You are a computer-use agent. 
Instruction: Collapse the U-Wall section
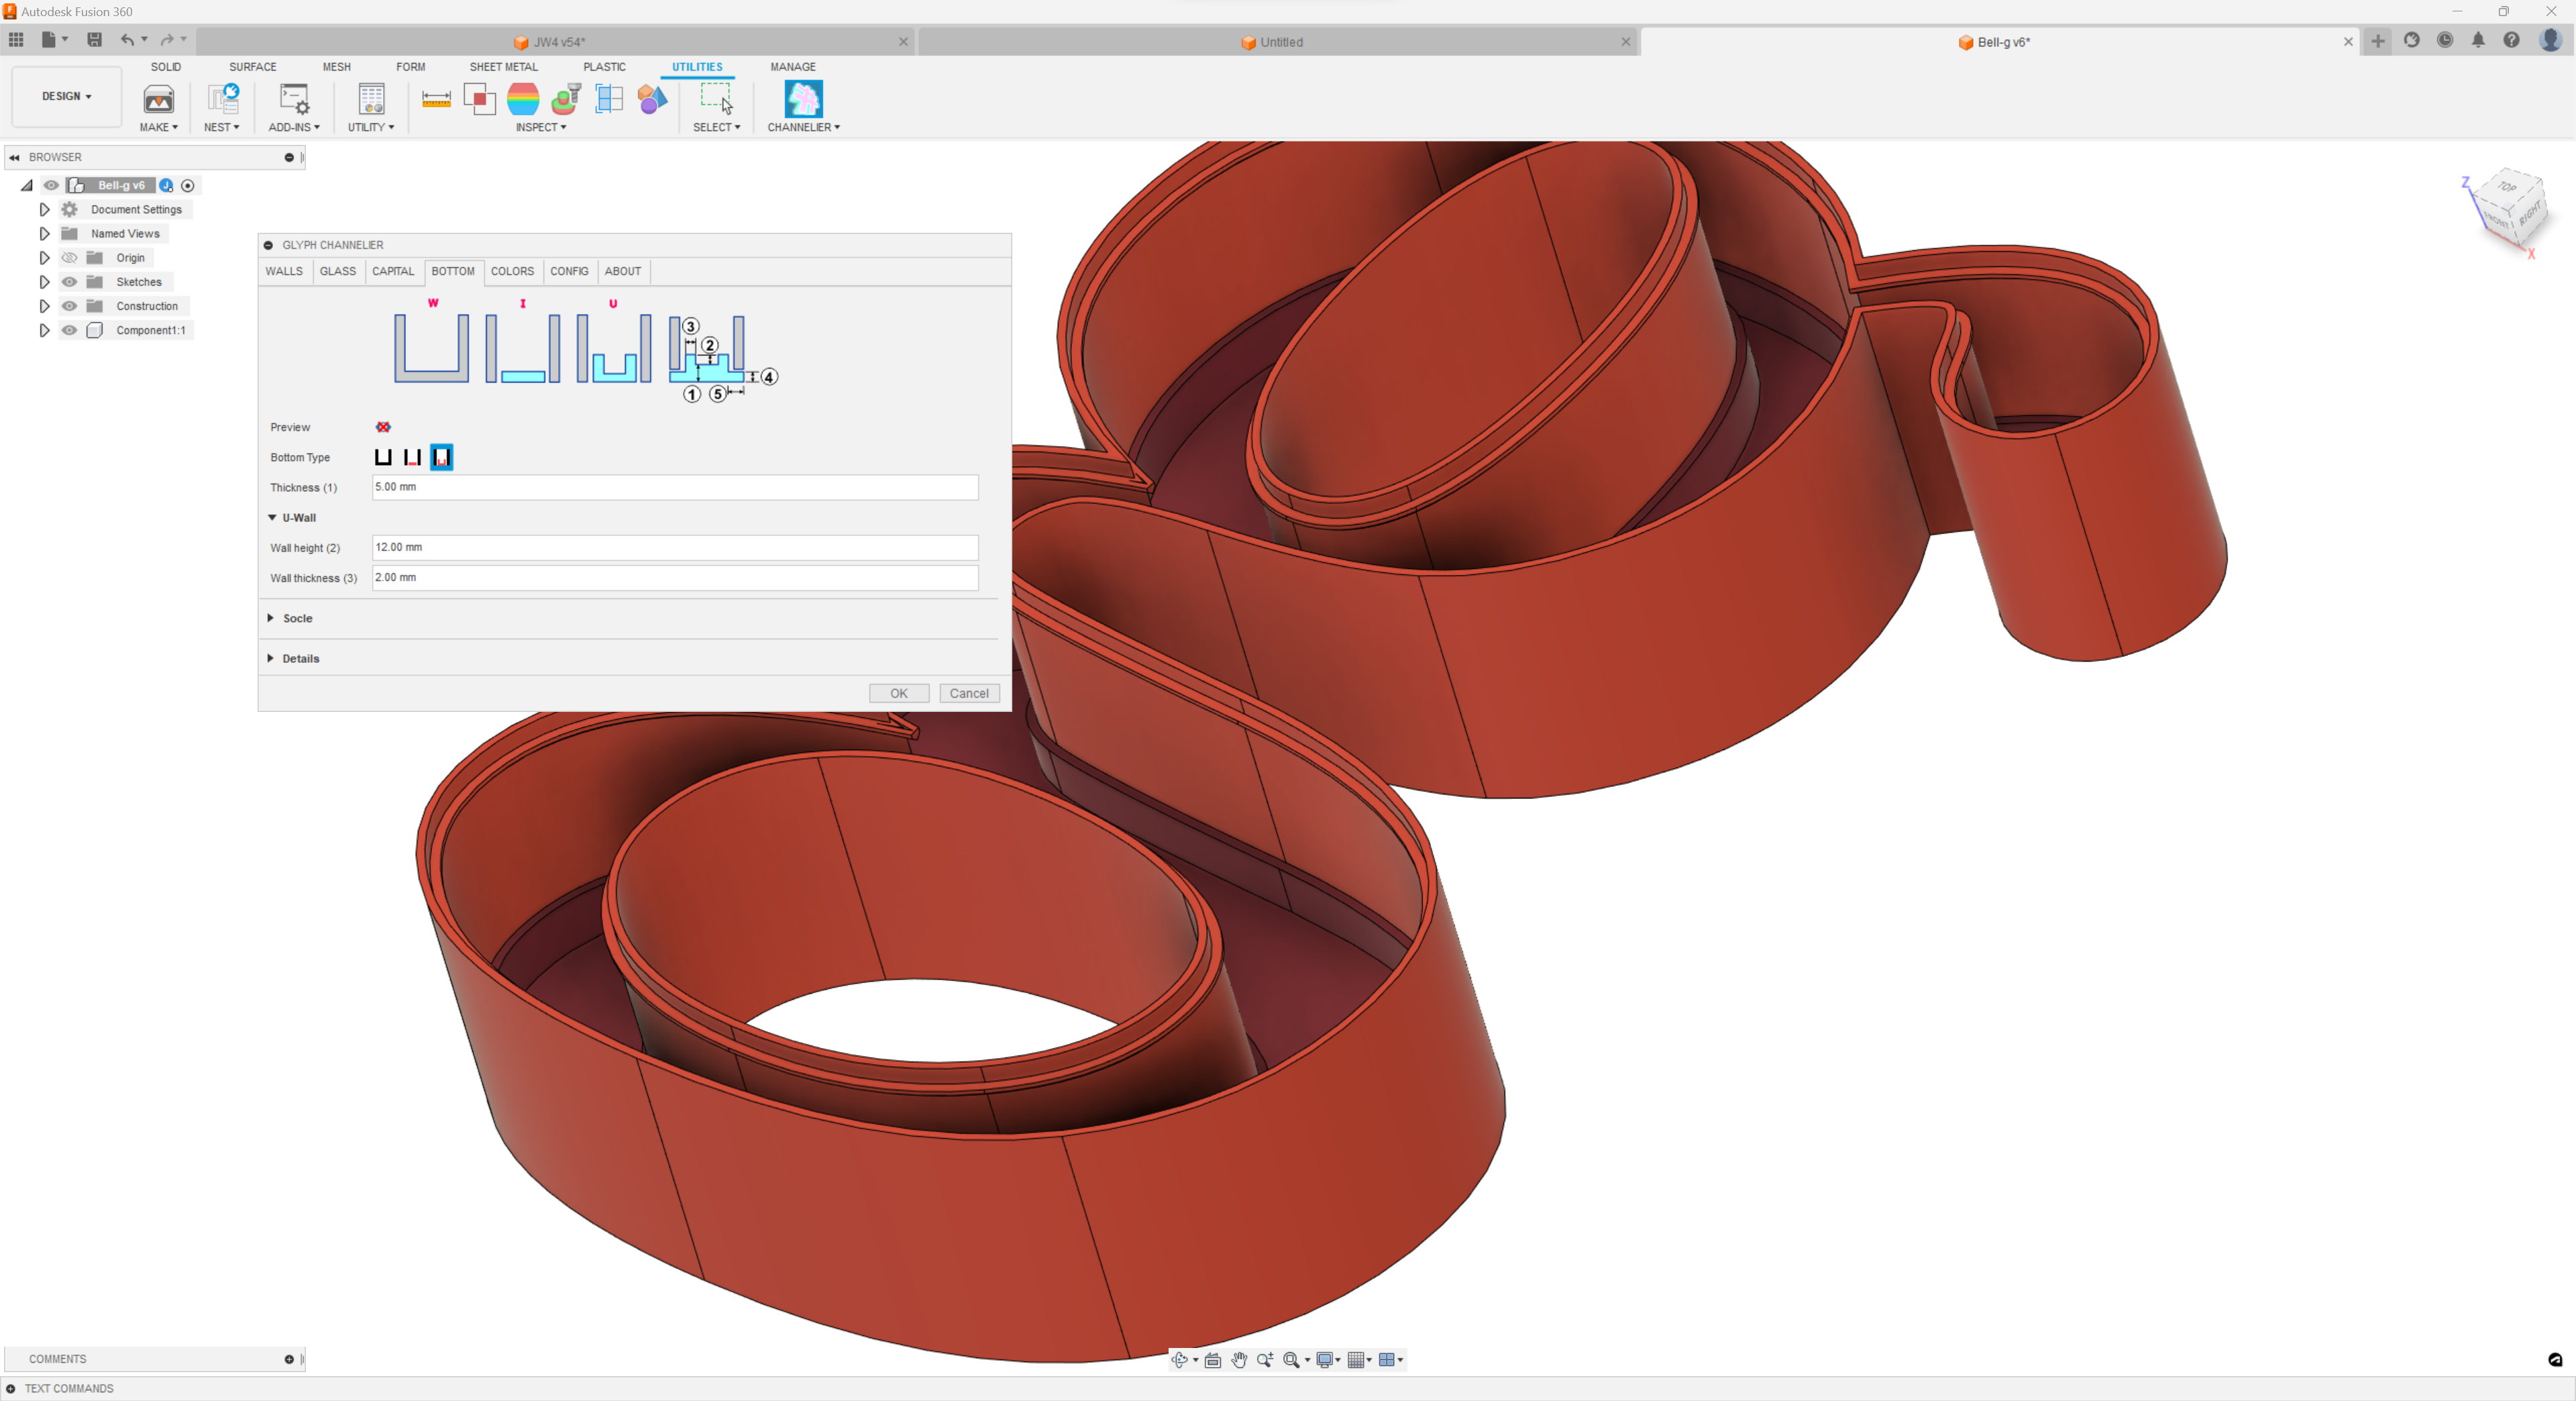(272, 518)
